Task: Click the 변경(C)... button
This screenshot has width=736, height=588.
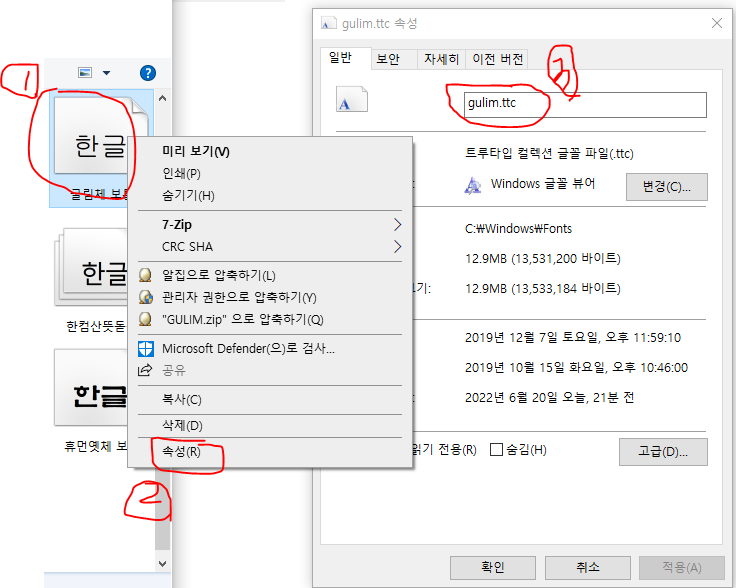Action: tap(667, 187)
